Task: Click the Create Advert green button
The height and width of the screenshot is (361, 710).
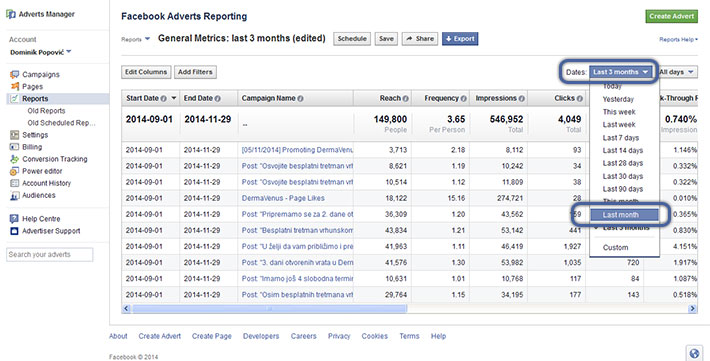Action: tap(672, 16)
